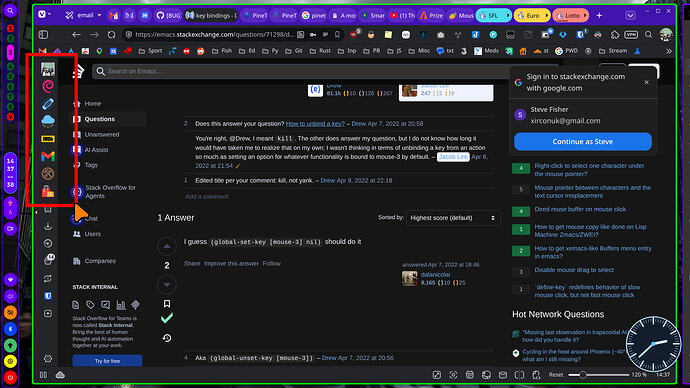Open the Downloads panel icon
This screenshot has width=690, height=388.
[48, 226]
